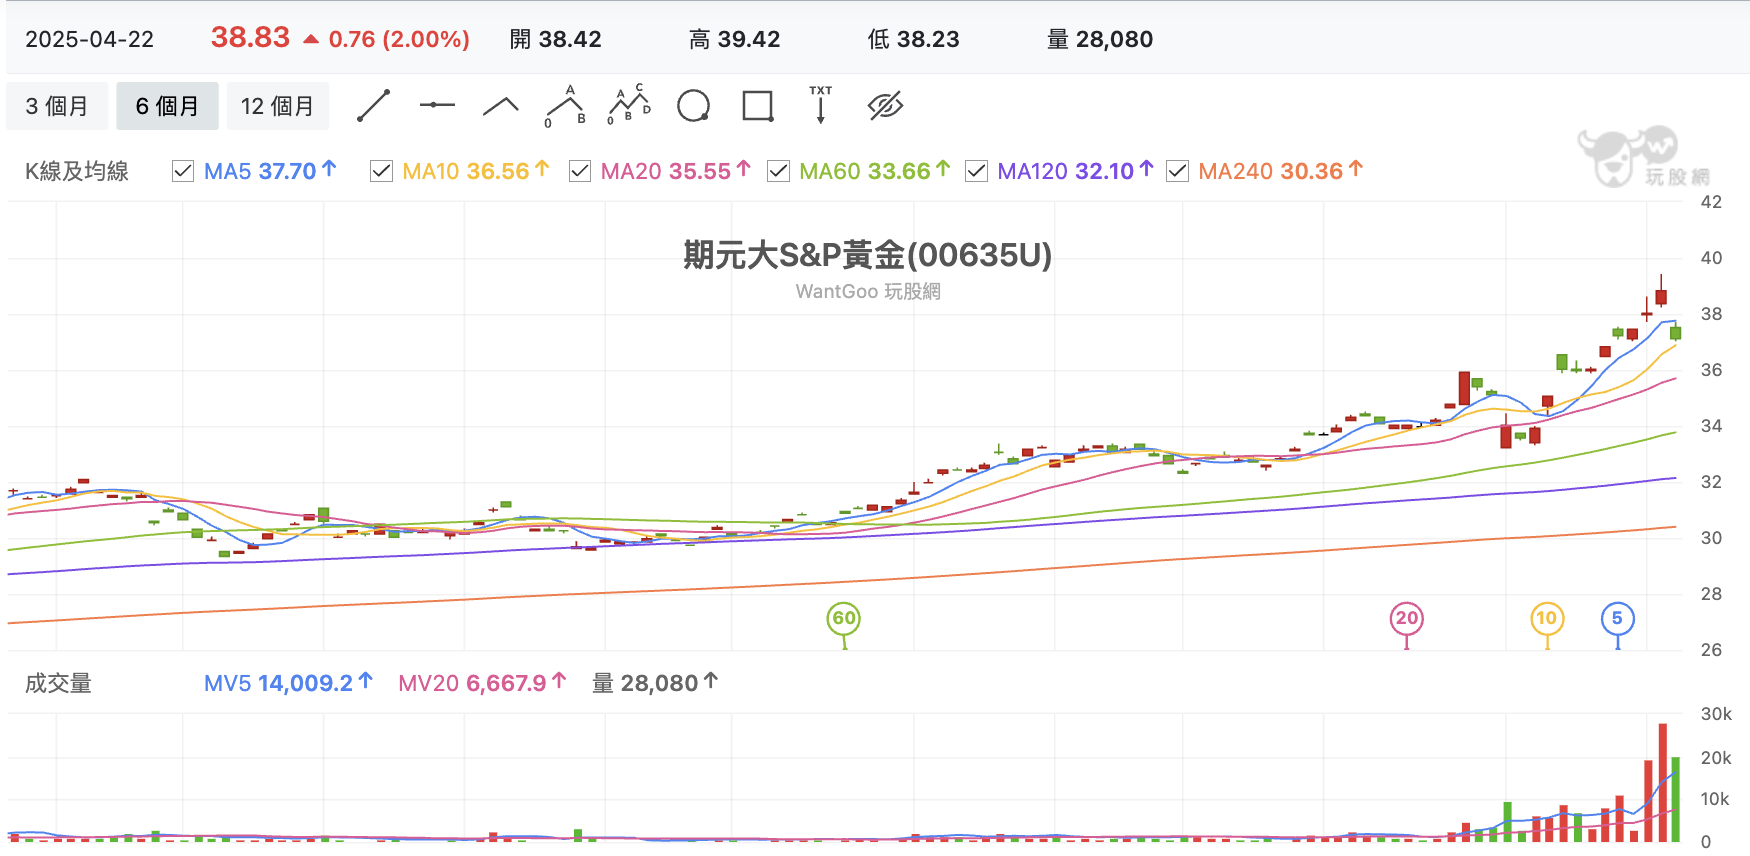
Task: Pick the 0-A-B wave pattern tool
Action: click(x=565, y=106)
